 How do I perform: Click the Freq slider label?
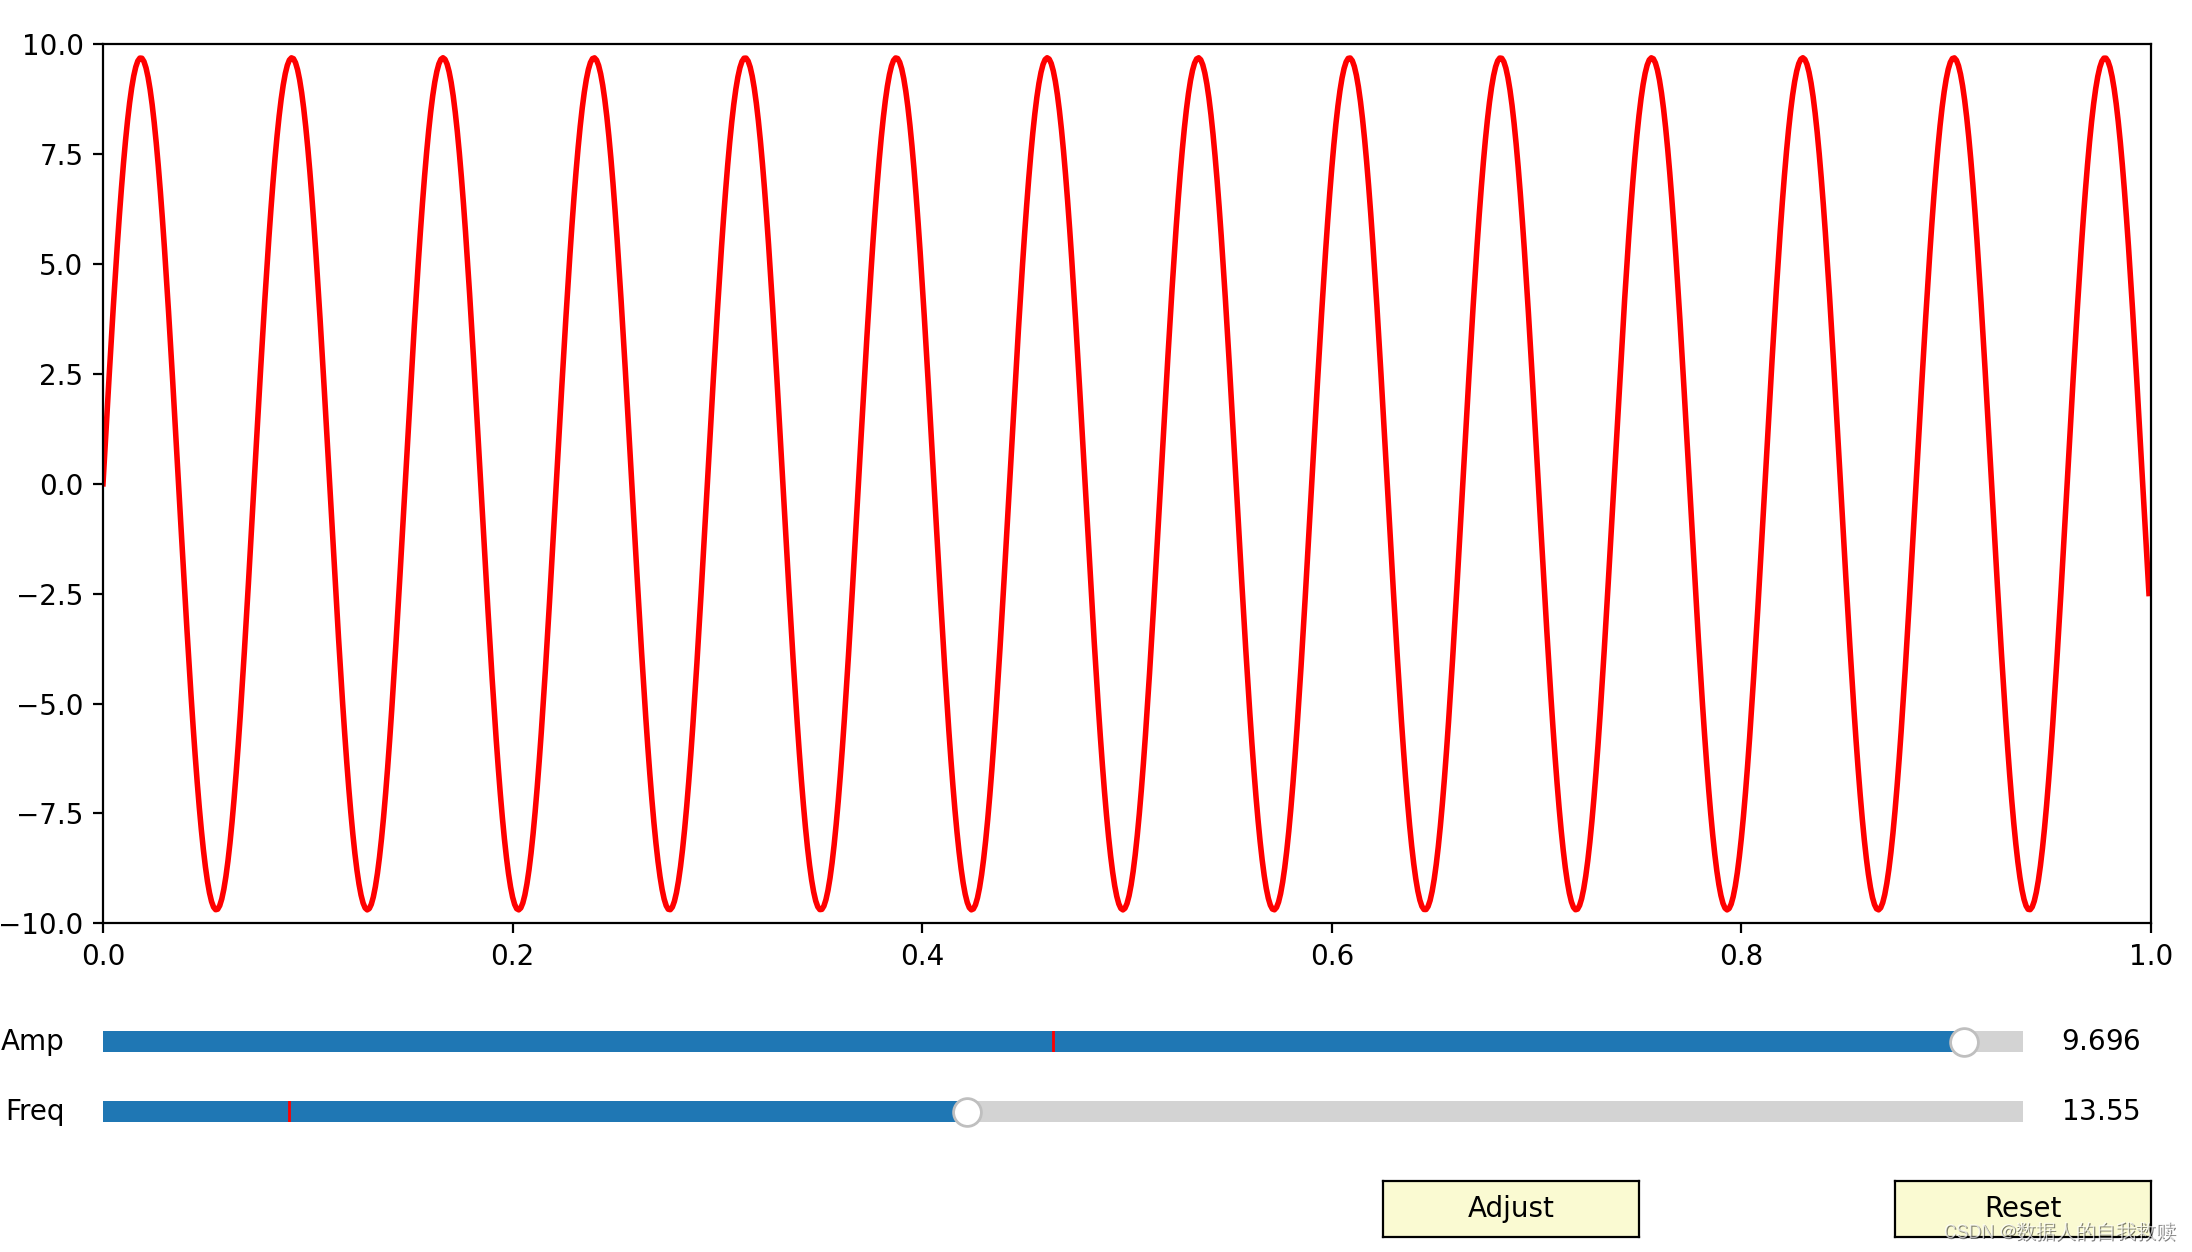[35, 1111]
